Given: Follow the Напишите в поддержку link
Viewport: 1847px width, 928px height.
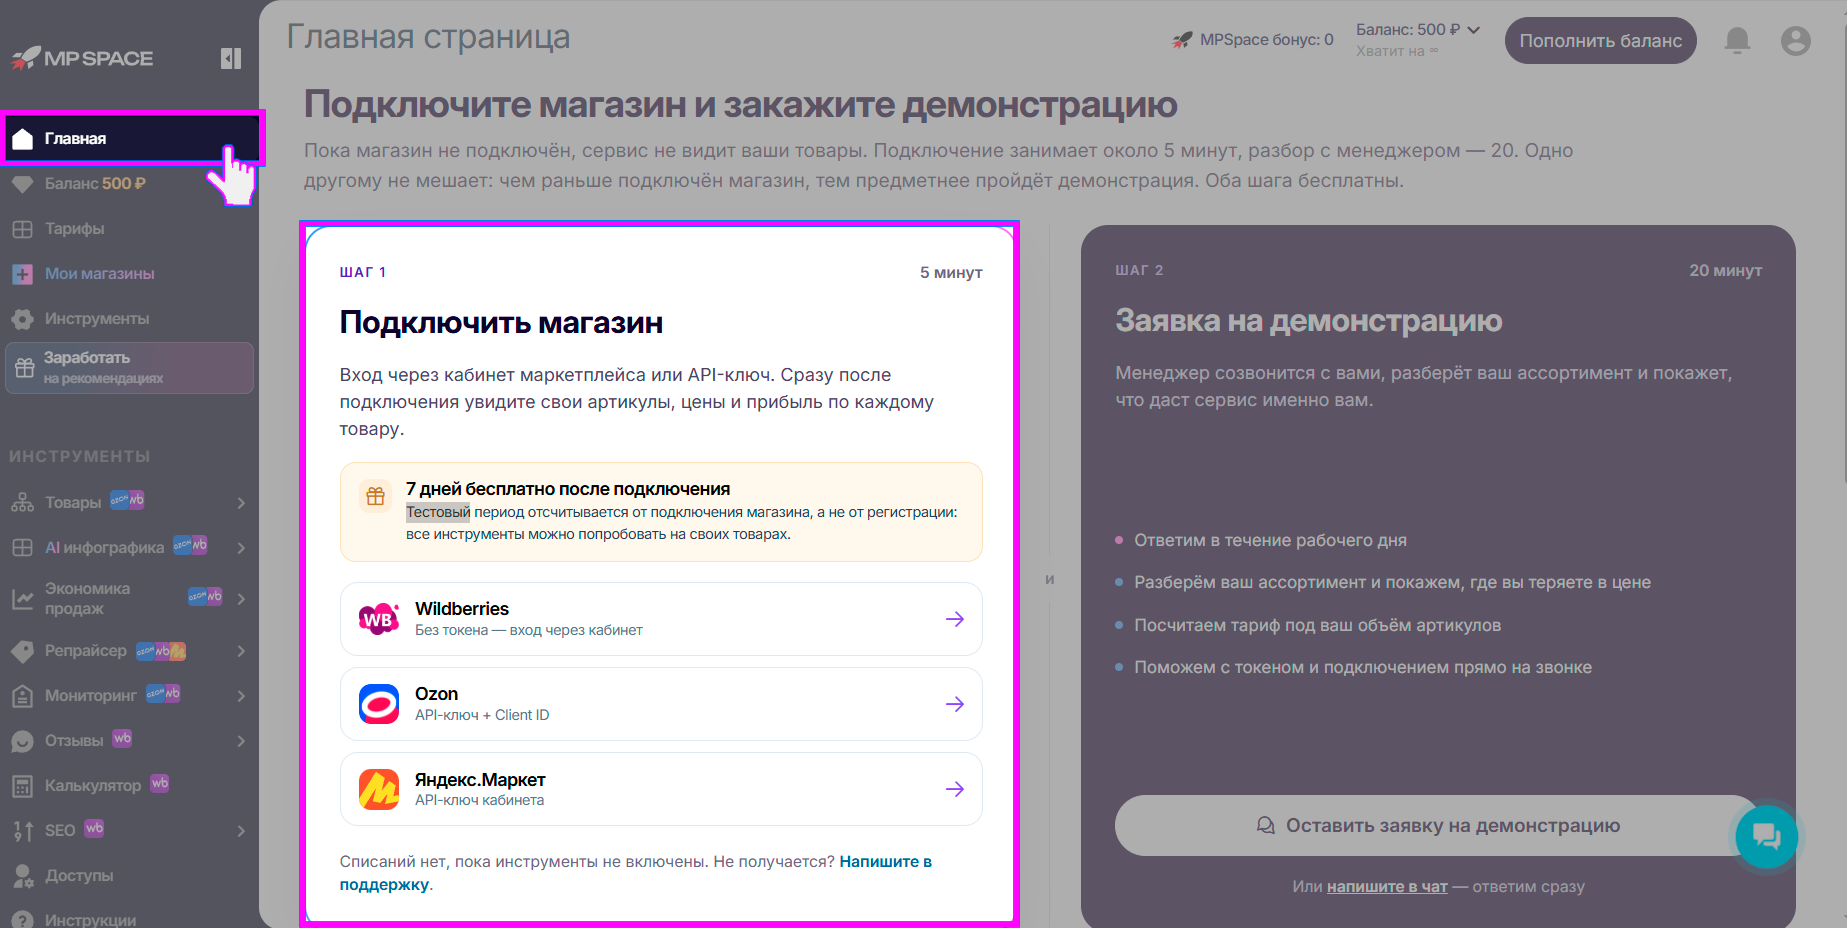Looking at the screenshot, I should coord(635,873).
